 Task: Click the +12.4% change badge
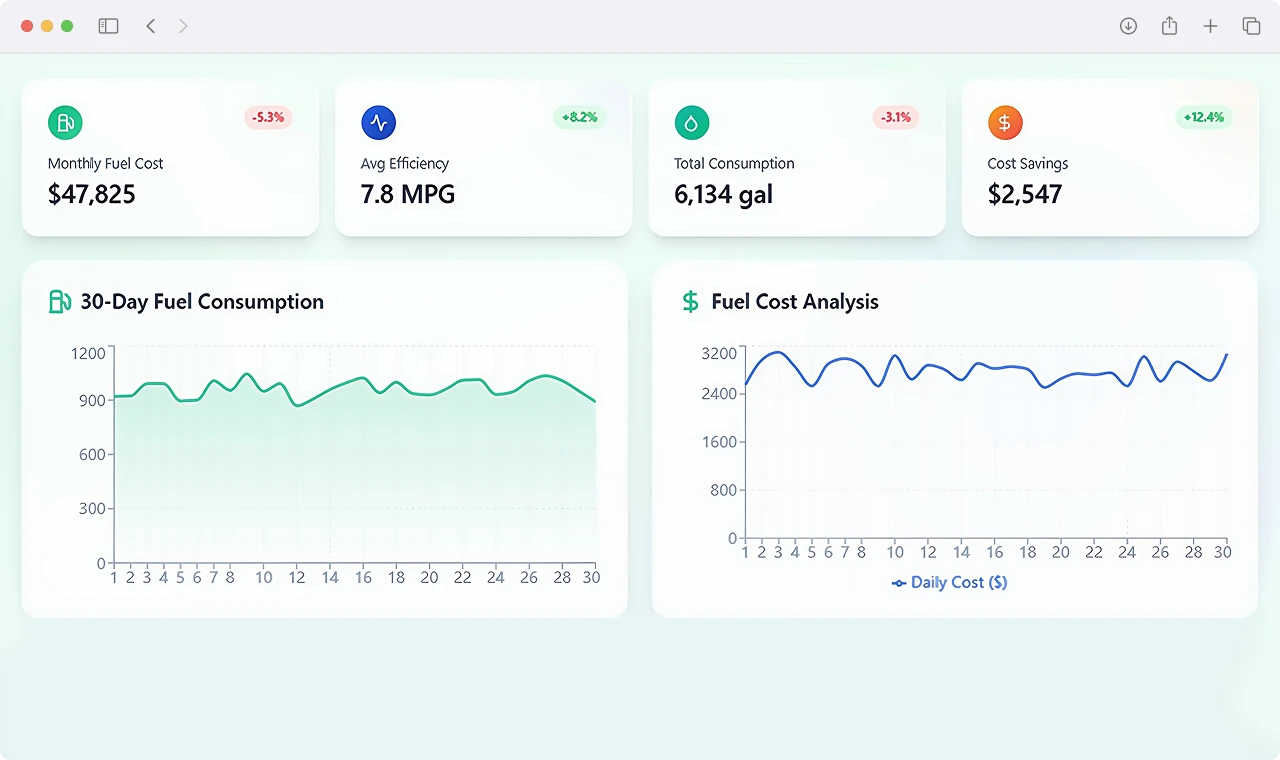(1204, 117)
